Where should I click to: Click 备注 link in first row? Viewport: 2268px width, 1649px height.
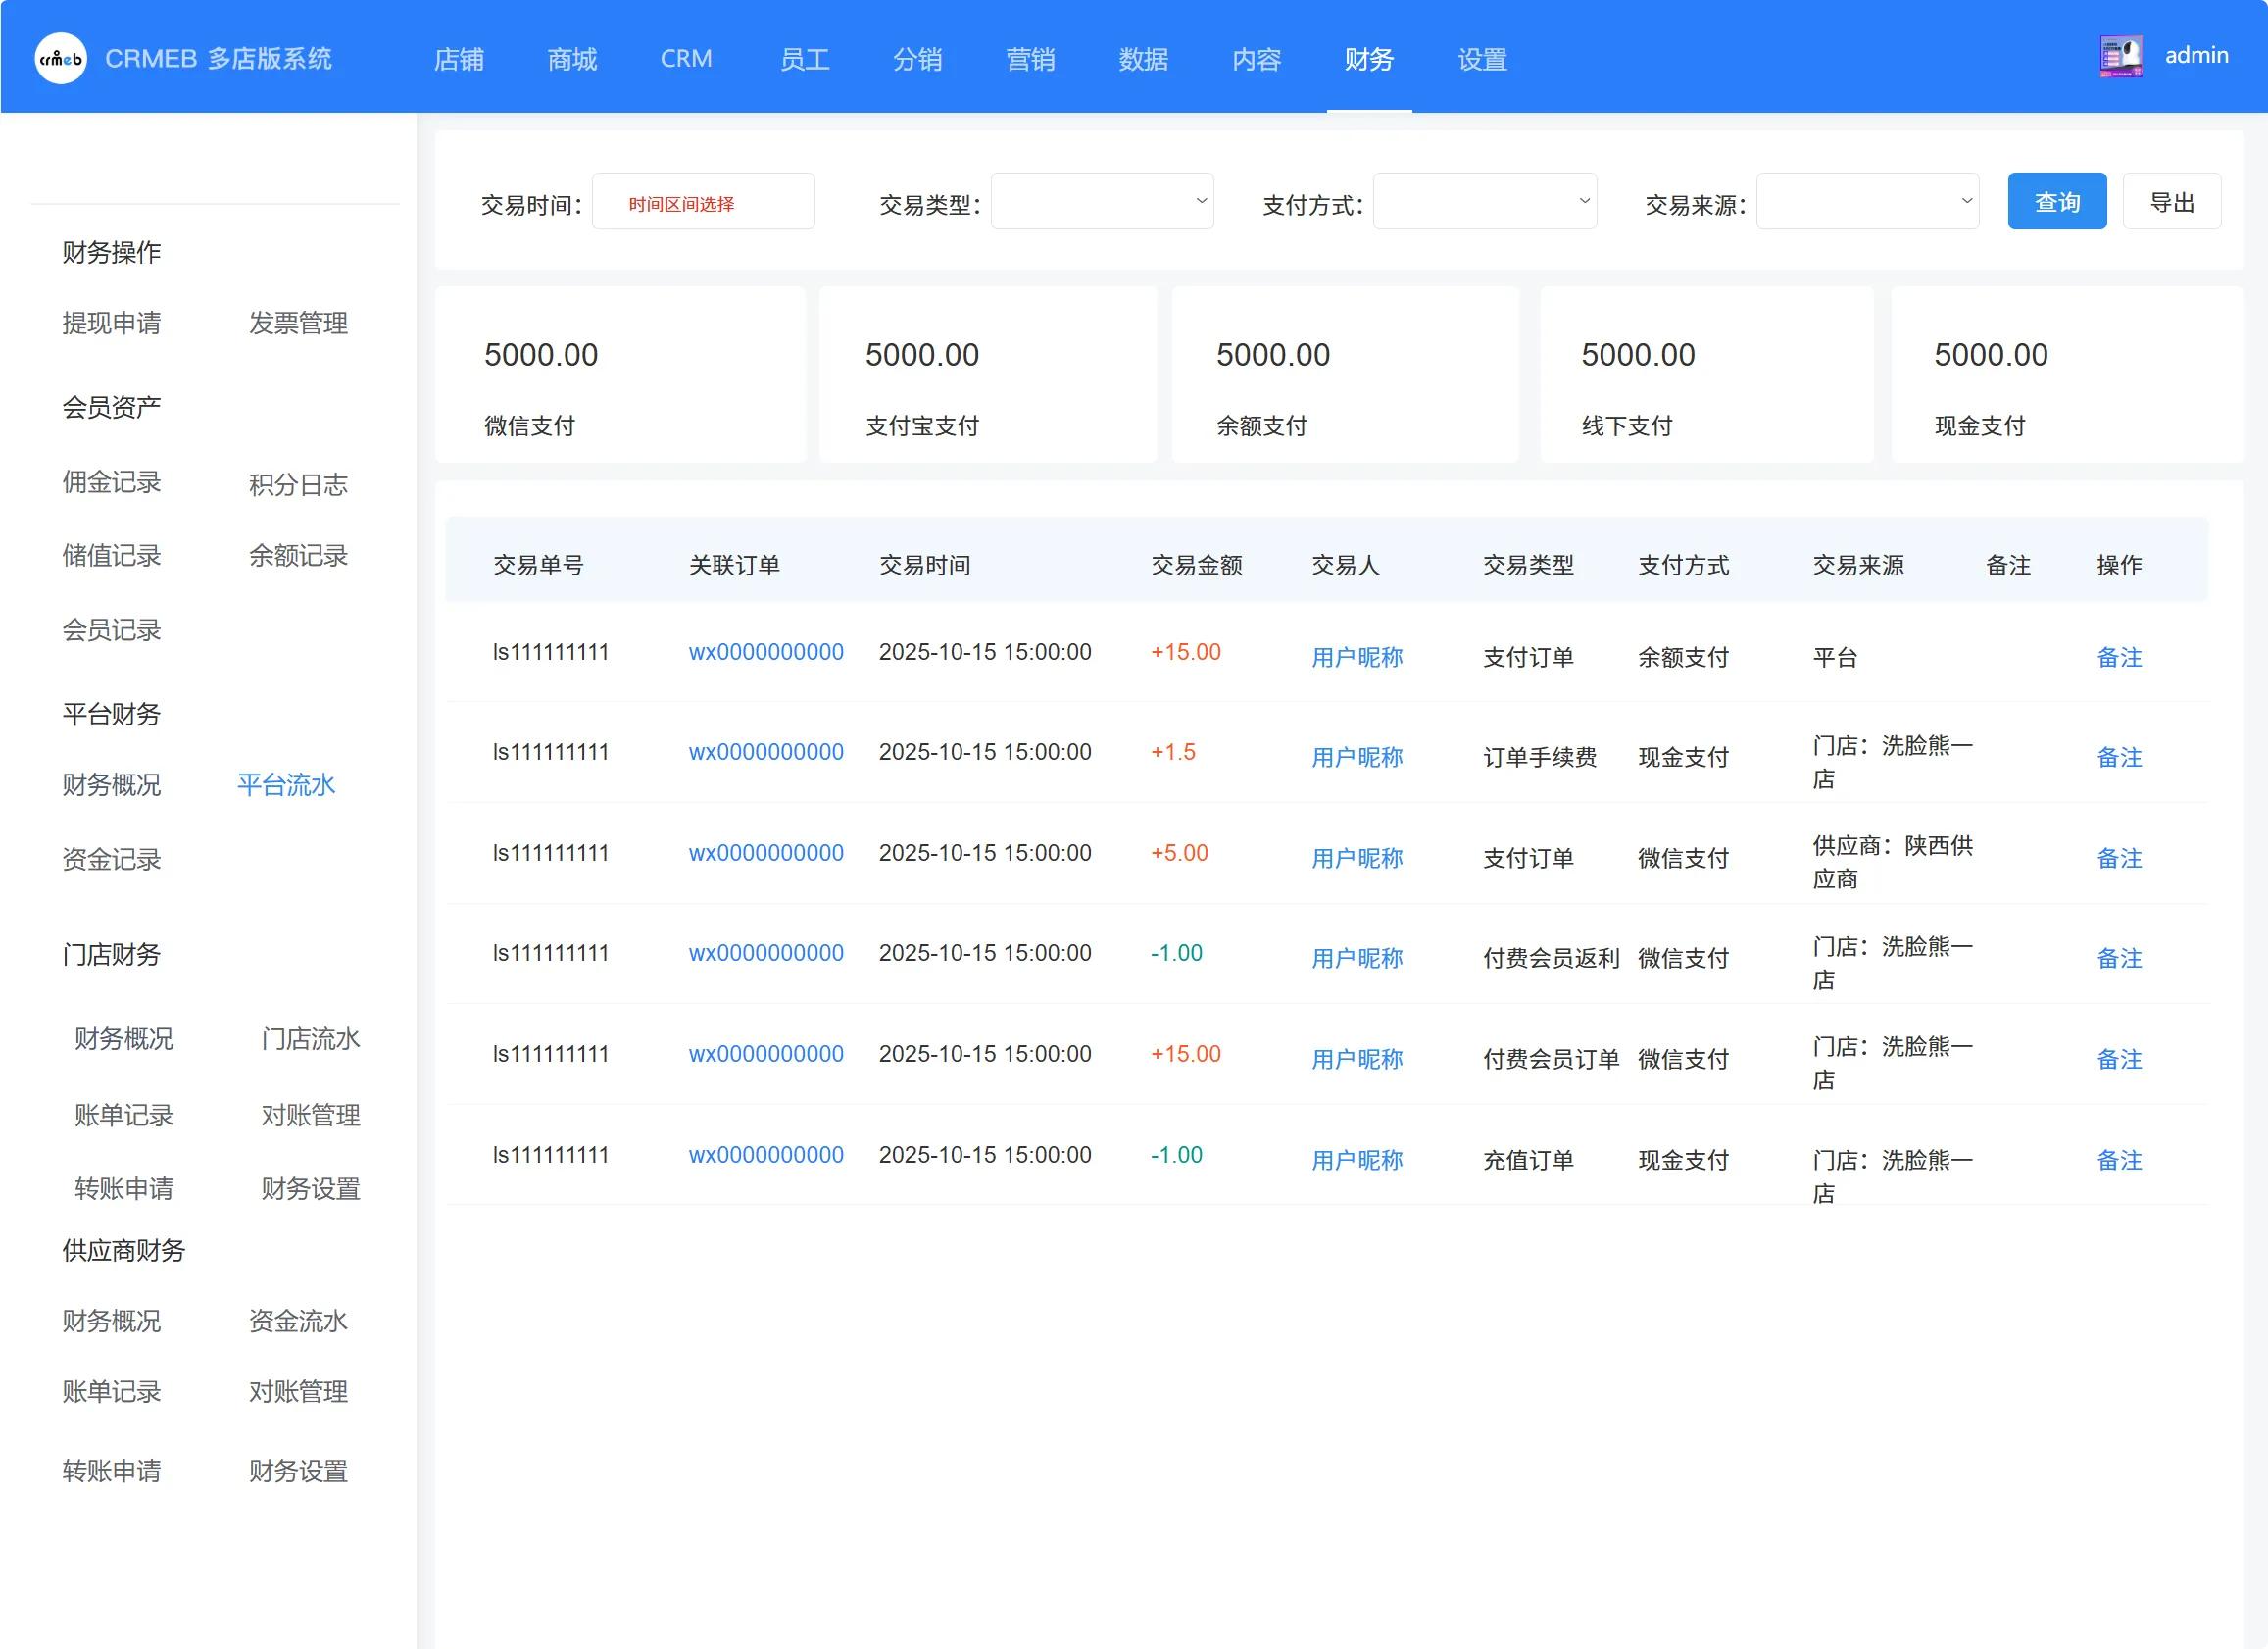(x=2118, y=657)
